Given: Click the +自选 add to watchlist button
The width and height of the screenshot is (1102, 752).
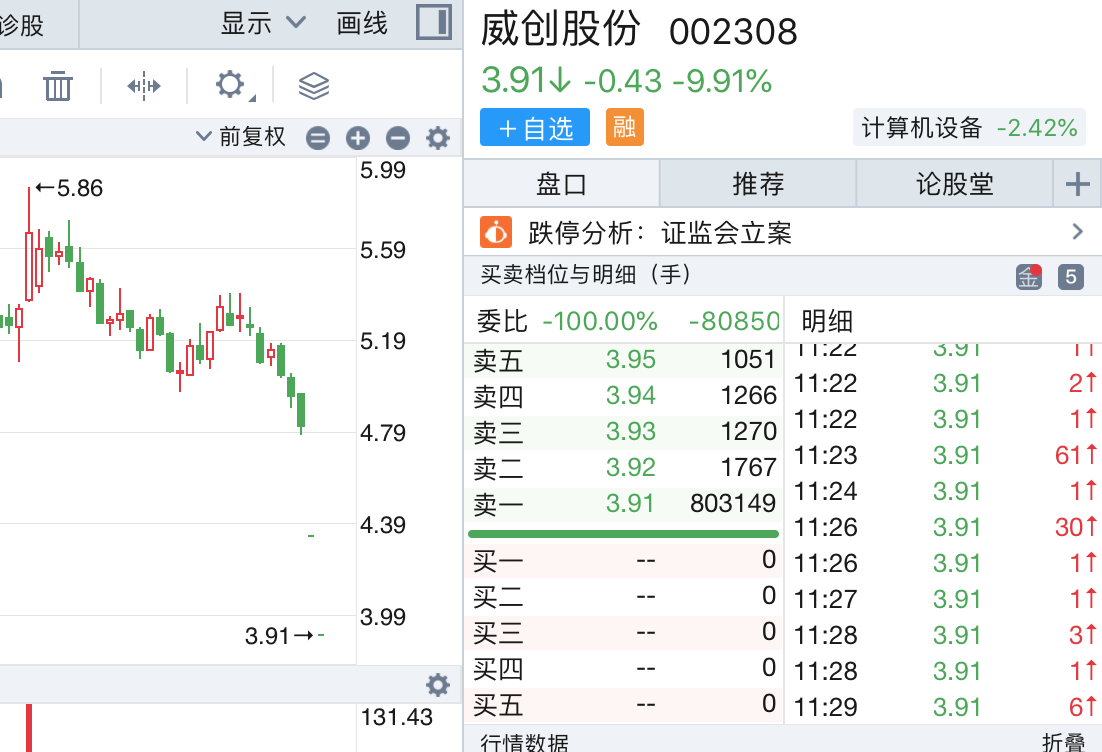Looking at the screenshot, I should click(x=535, y=128).
